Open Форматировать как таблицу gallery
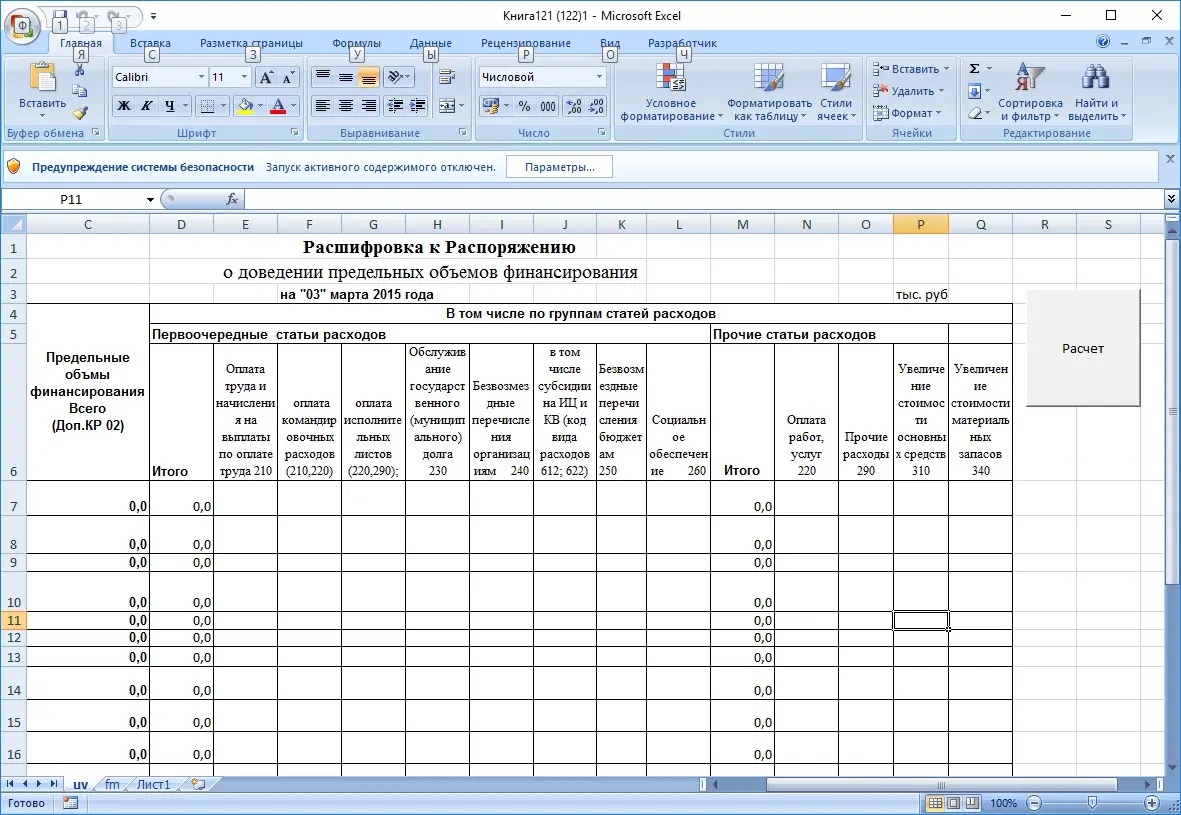The height and width of the screenshot is (815, 1181). (x=769, y=92)
